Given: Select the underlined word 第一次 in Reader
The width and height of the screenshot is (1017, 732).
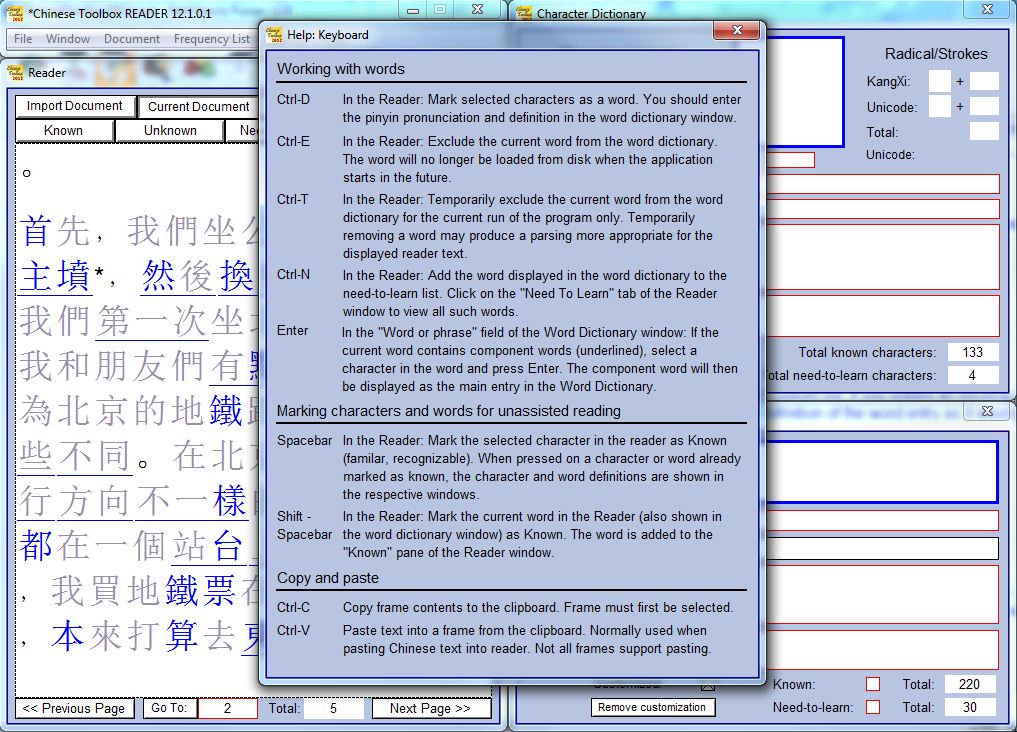Looking at the screenshot, I should [x=152, y=322].
